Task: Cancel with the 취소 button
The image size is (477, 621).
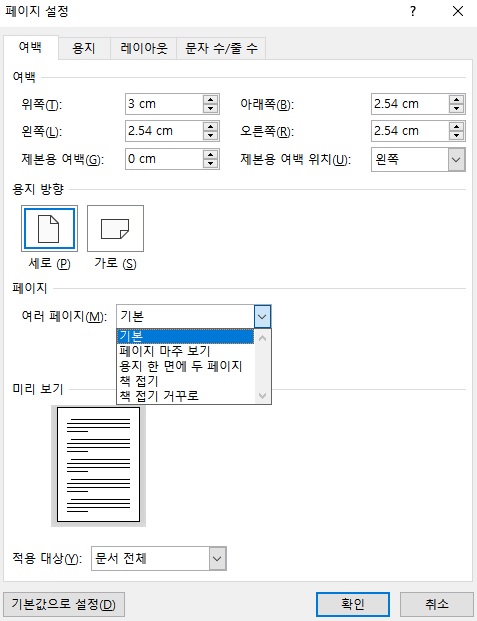Action: [x=437, y=604]
